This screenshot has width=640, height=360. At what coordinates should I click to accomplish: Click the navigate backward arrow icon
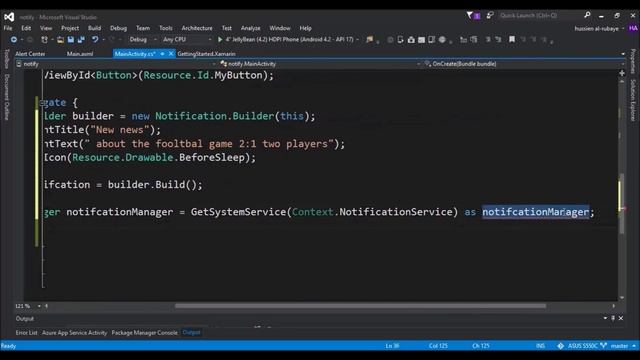click(14, 40)
